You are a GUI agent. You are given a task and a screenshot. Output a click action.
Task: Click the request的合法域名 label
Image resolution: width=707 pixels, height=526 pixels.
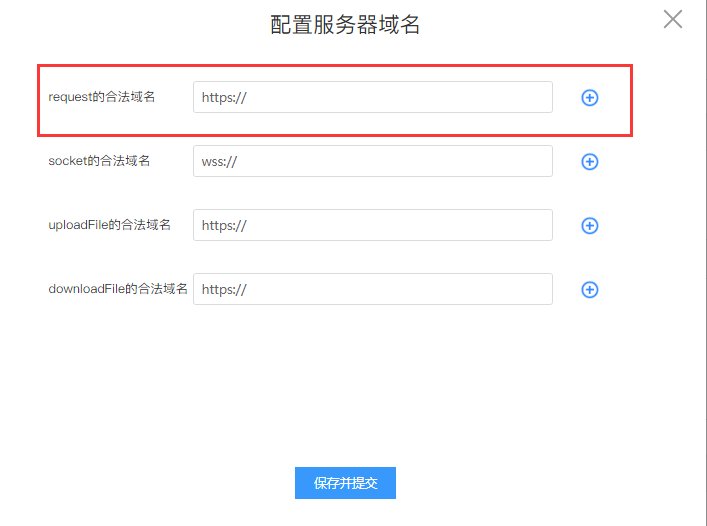pyautogui.click(x=102, y=97)
